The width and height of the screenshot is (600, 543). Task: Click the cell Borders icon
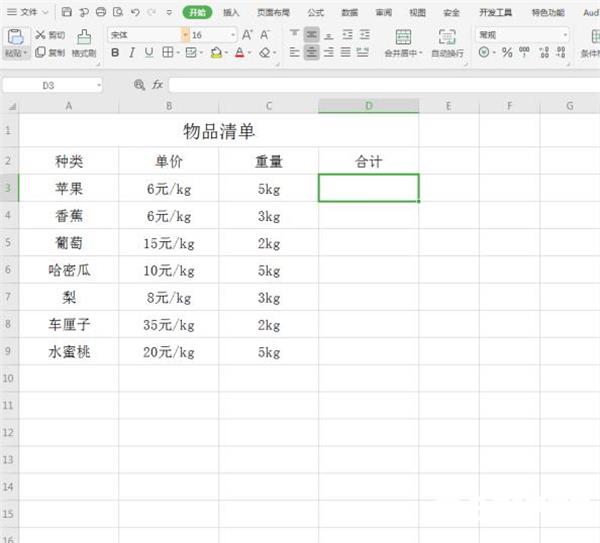pyautogui.click(x=168, y=52)
